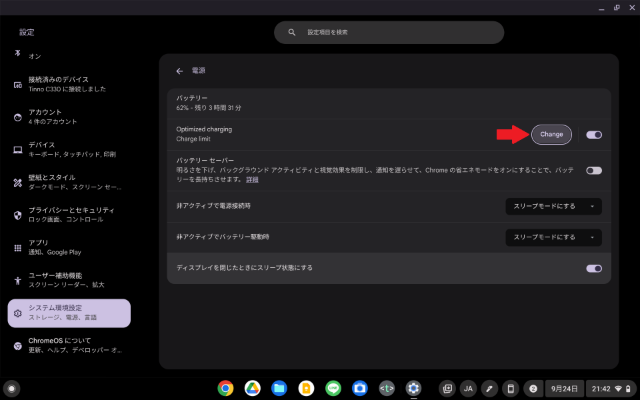The image size is (640, 400).
Task: Open Chrome browser from the shelf
Action: click(x=226, y=387)
